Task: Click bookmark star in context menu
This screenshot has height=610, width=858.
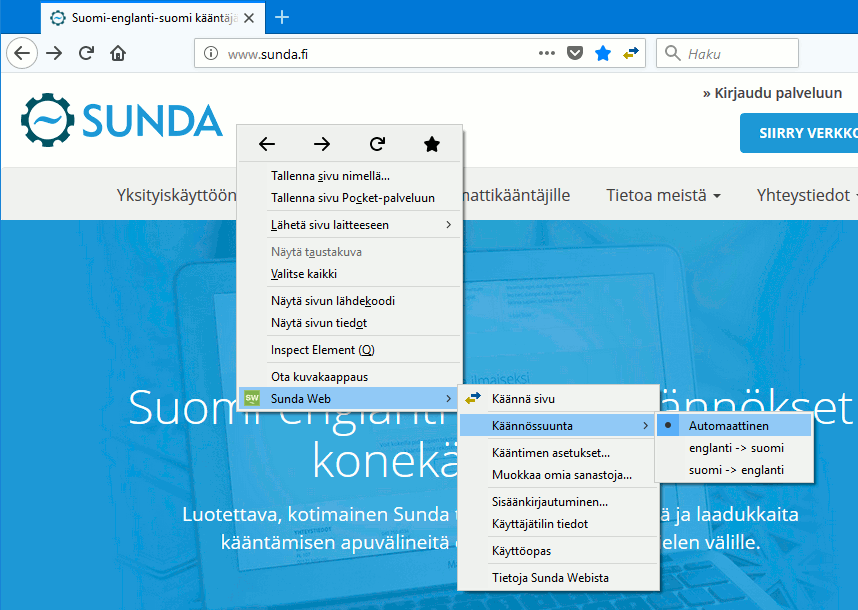Action: [x=432, y=144]
